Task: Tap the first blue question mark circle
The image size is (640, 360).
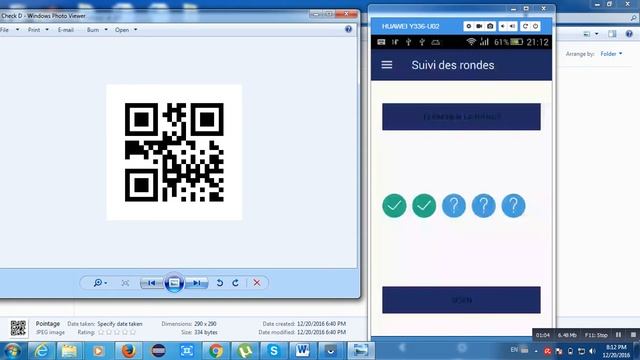Action: click(x=454, y=205)
